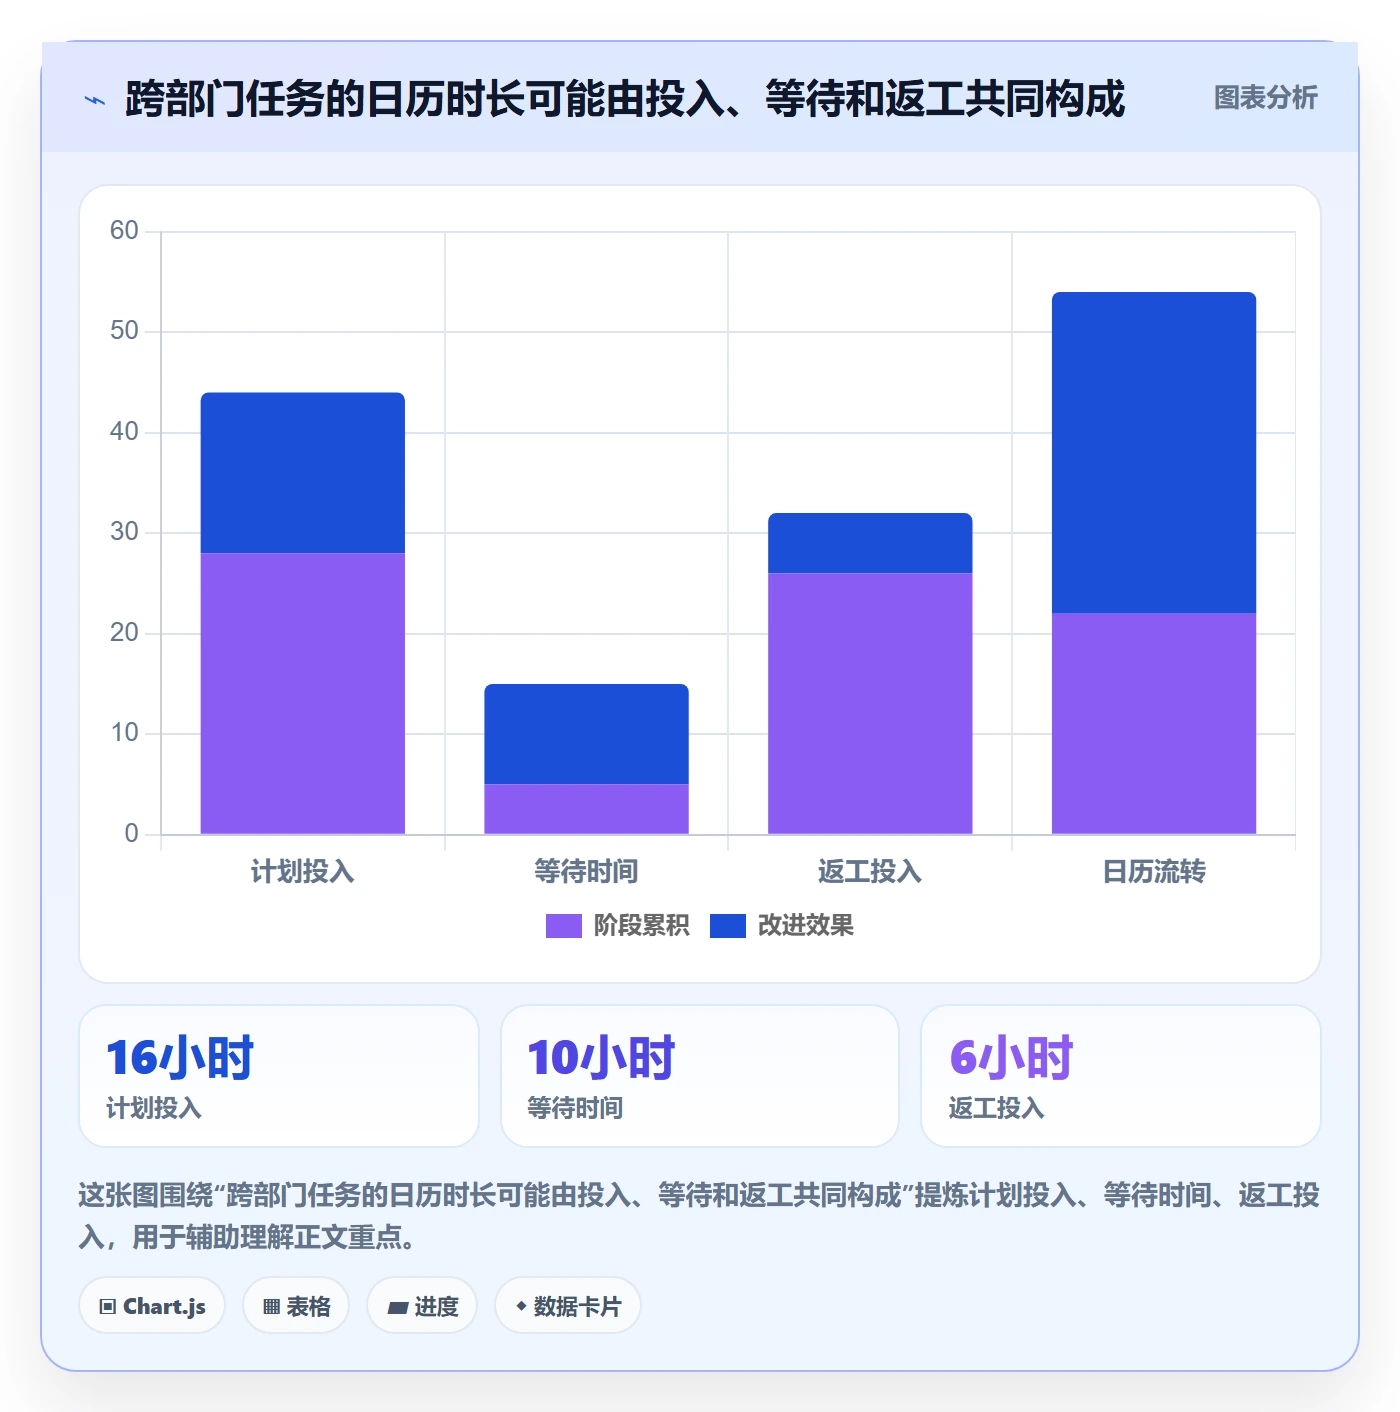The image size is (1400, 1412).
Task: Click the 20 y-axis tick value
Action: point(124,633)
